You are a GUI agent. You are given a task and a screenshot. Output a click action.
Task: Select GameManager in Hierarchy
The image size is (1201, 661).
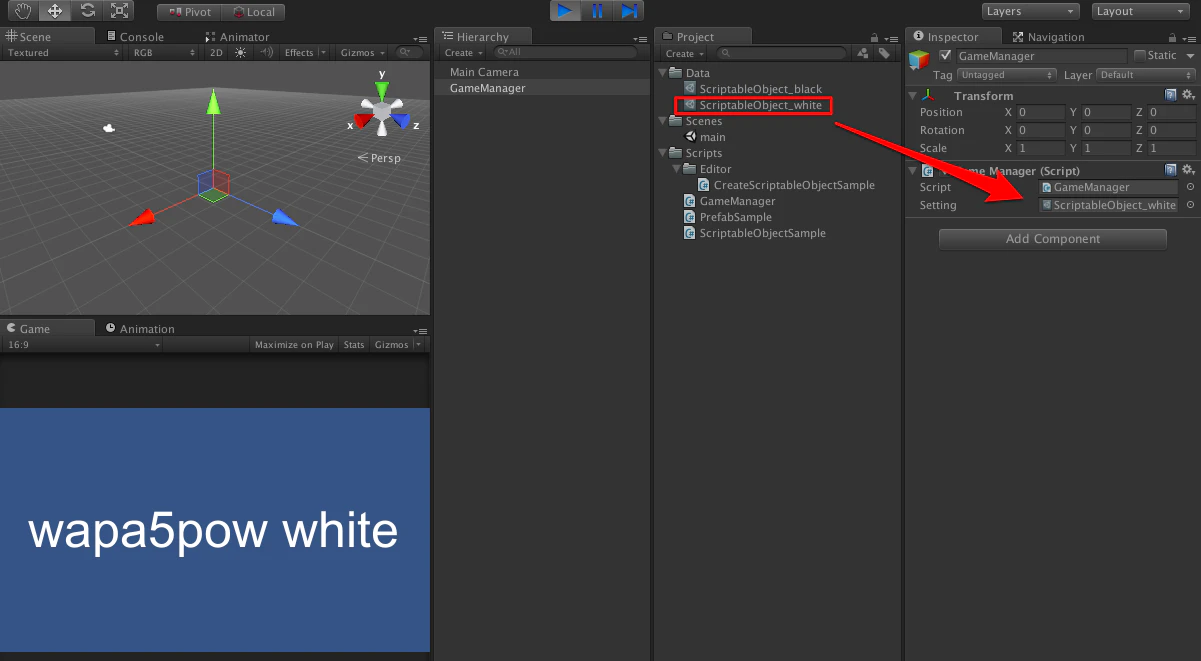pos(542,88)
